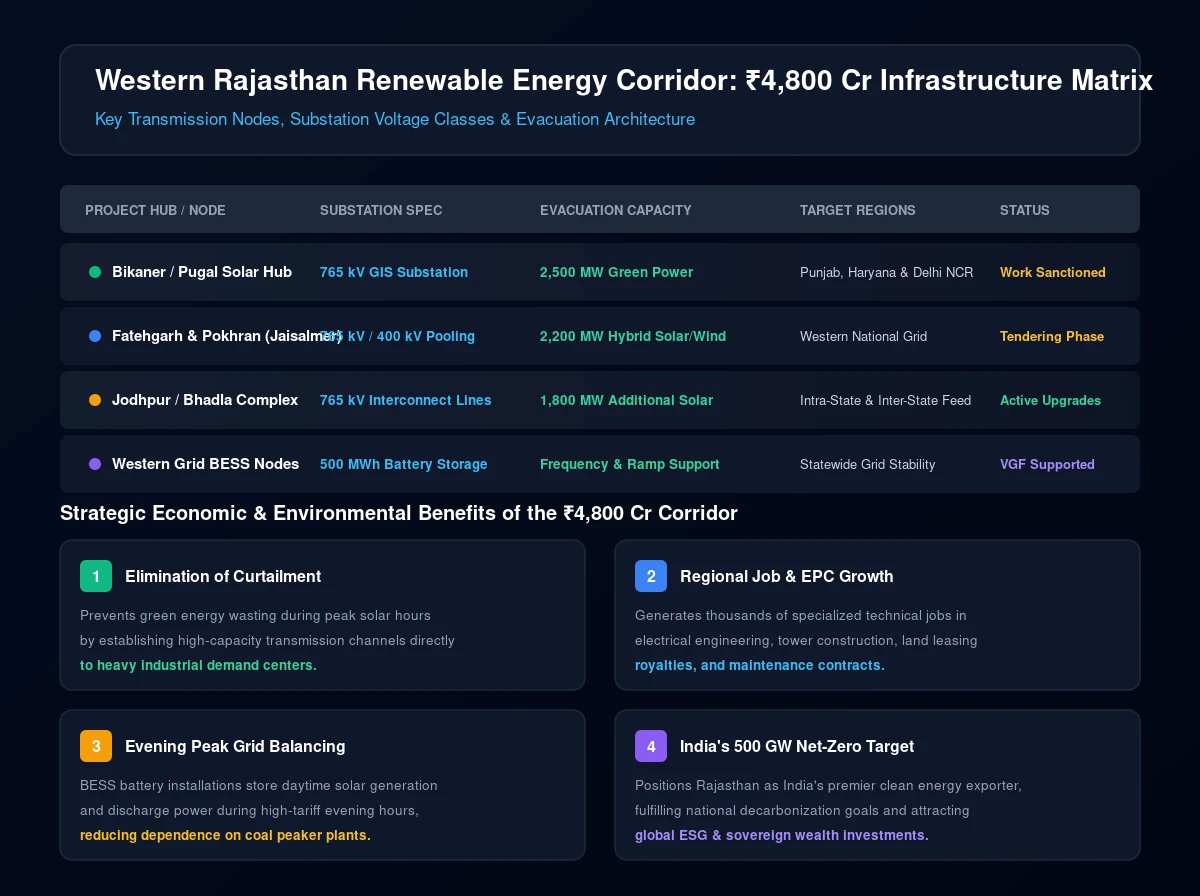Click the VGF Supported status

click(1047, 464)
